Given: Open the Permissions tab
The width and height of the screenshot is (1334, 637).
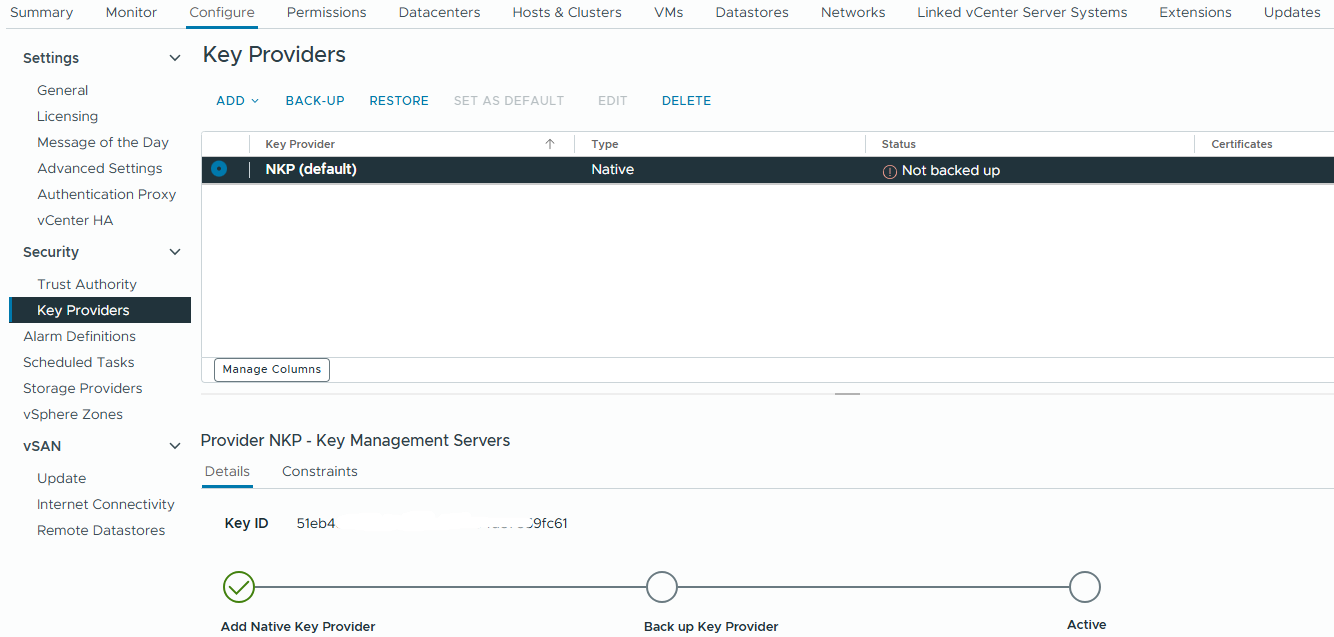Looking at the screenshot, I should [326, 12].
